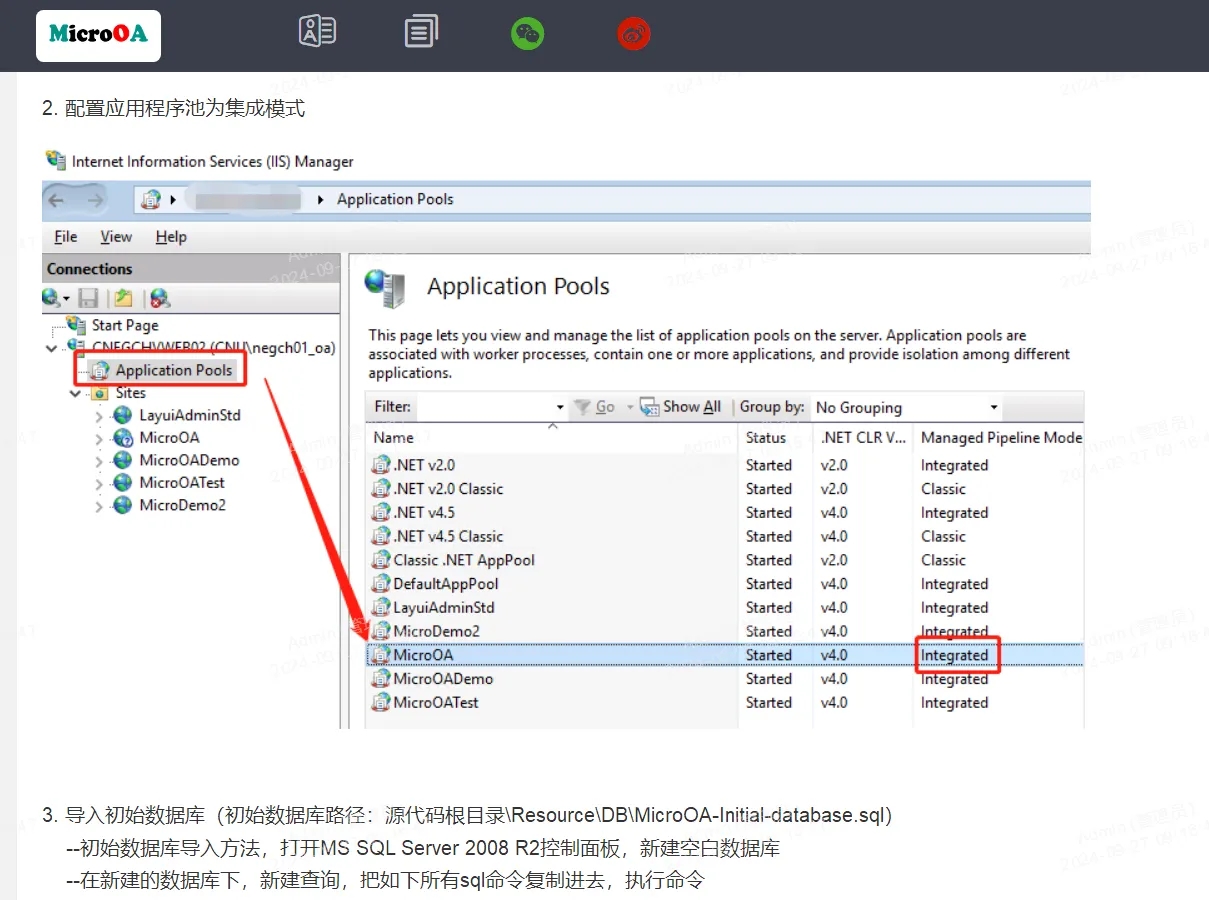This screenshot has height=900, width=1209.
Task: Click the .NET v4.5 Classic pool row icon
Action: [380, 537]
